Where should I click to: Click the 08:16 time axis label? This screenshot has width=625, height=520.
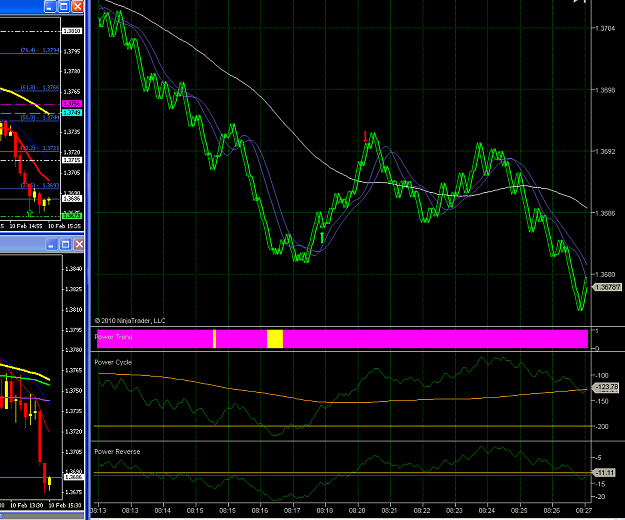(x=260, y=510)
